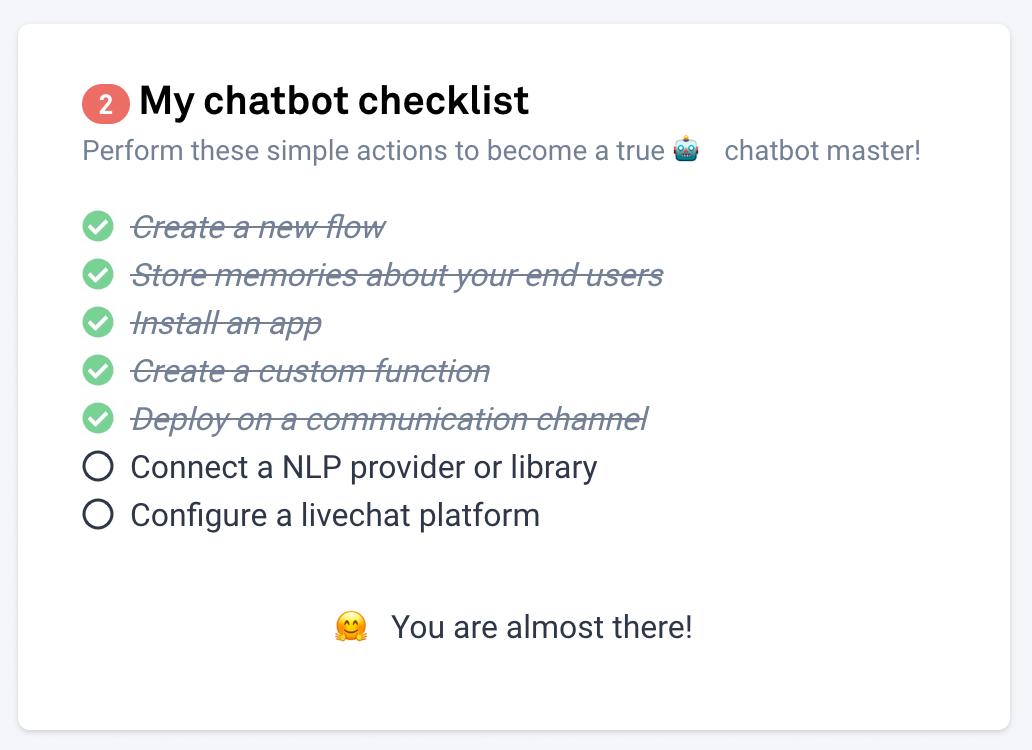Toggle the check beside Store memories about your end users
Image resolution: width=1032 pixels, height=750 pixels.
(x=98, y=274)
